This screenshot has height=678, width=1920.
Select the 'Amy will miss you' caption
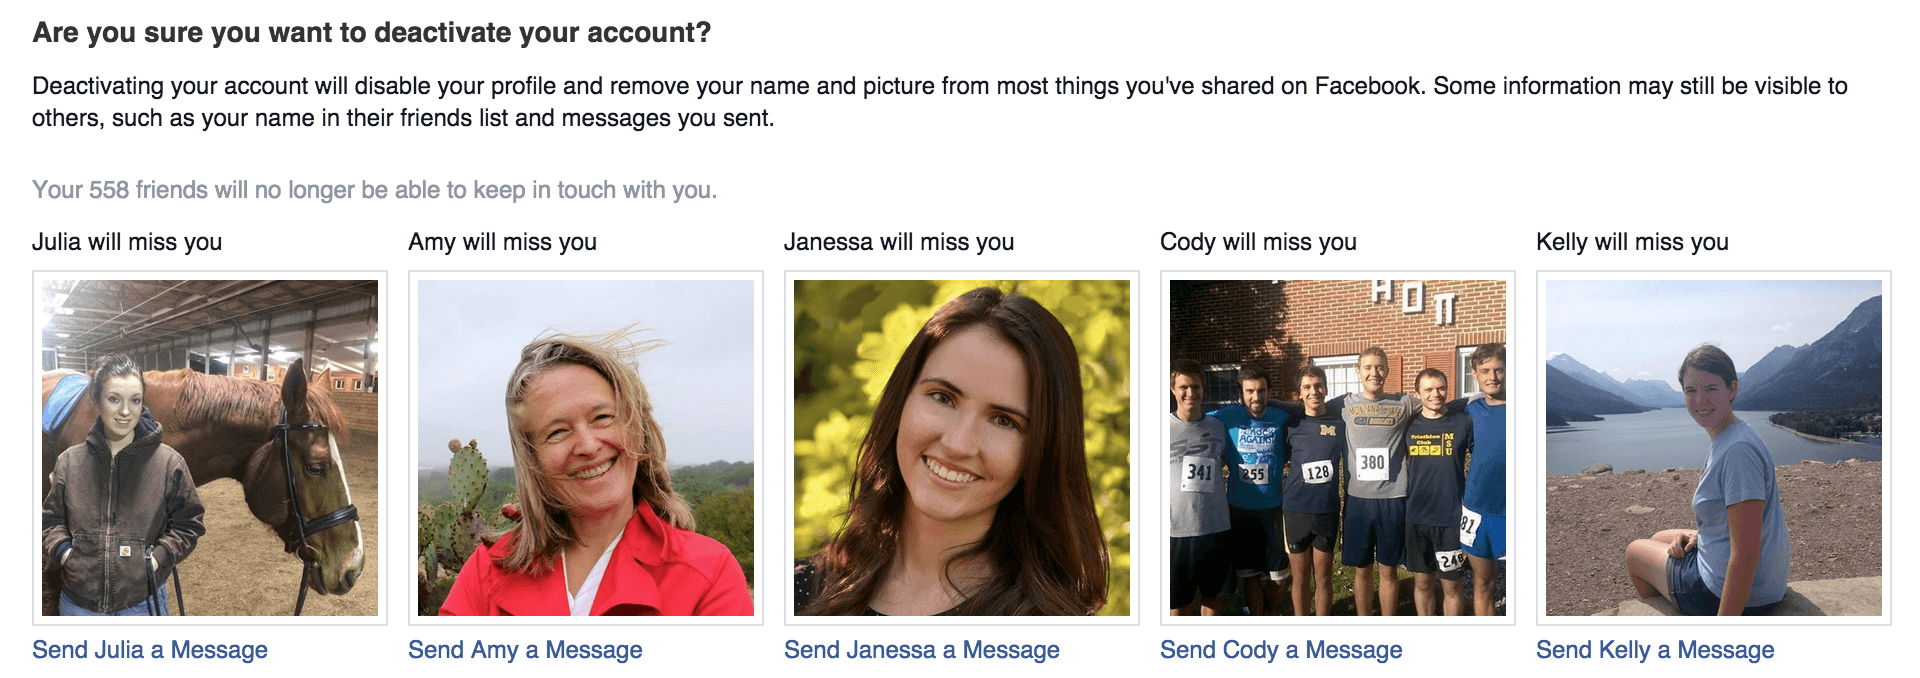(502, 242)
